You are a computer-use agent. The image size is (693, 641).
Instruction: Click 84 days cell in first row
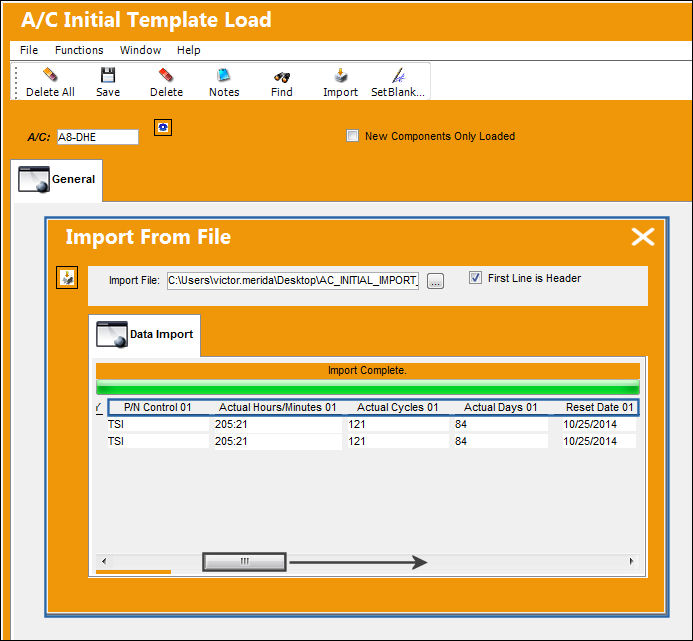500,424
